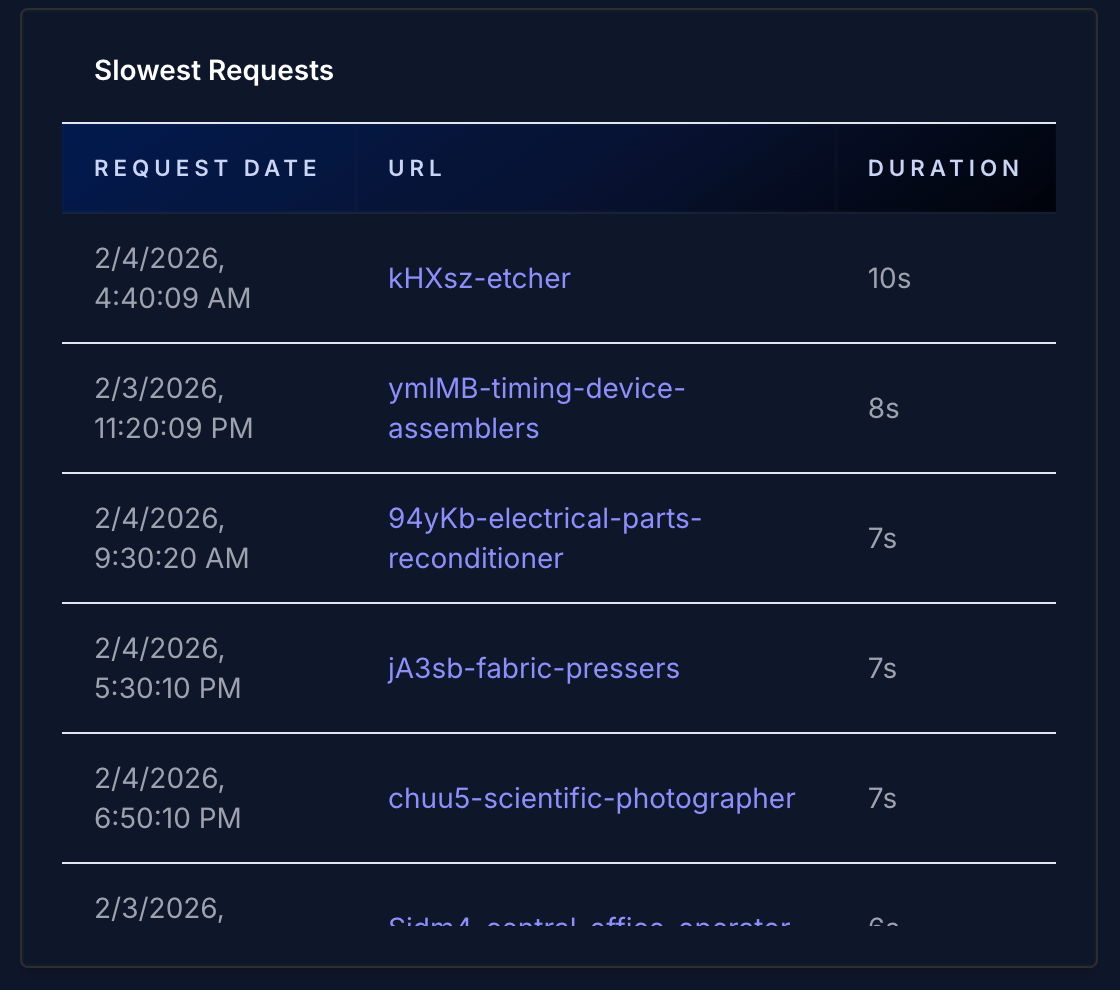Sort table by REQUEST DATE column

coord(207,168)
